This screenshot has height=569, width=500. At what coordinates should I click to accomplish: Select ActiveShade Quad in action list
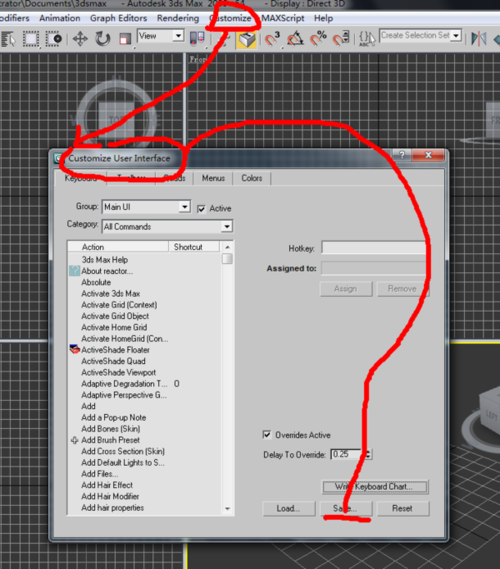click(113, 361)
